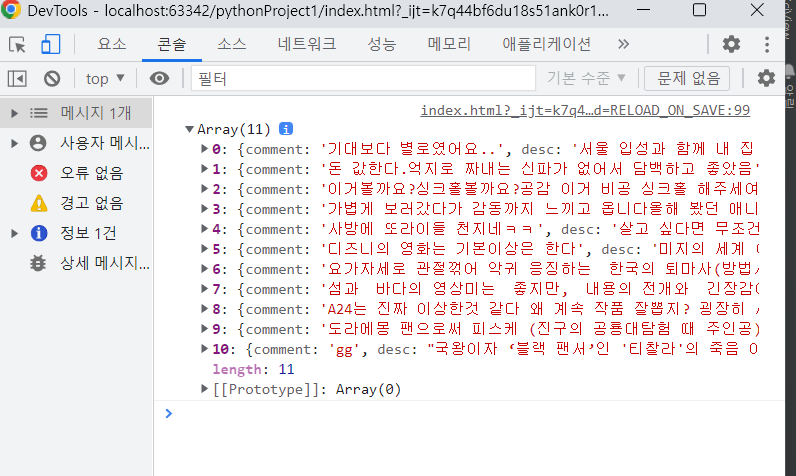Open the 애플리케이션 tab
This screenshot has height=476, width=796.
pyautogui.click(x=546, y=45)
